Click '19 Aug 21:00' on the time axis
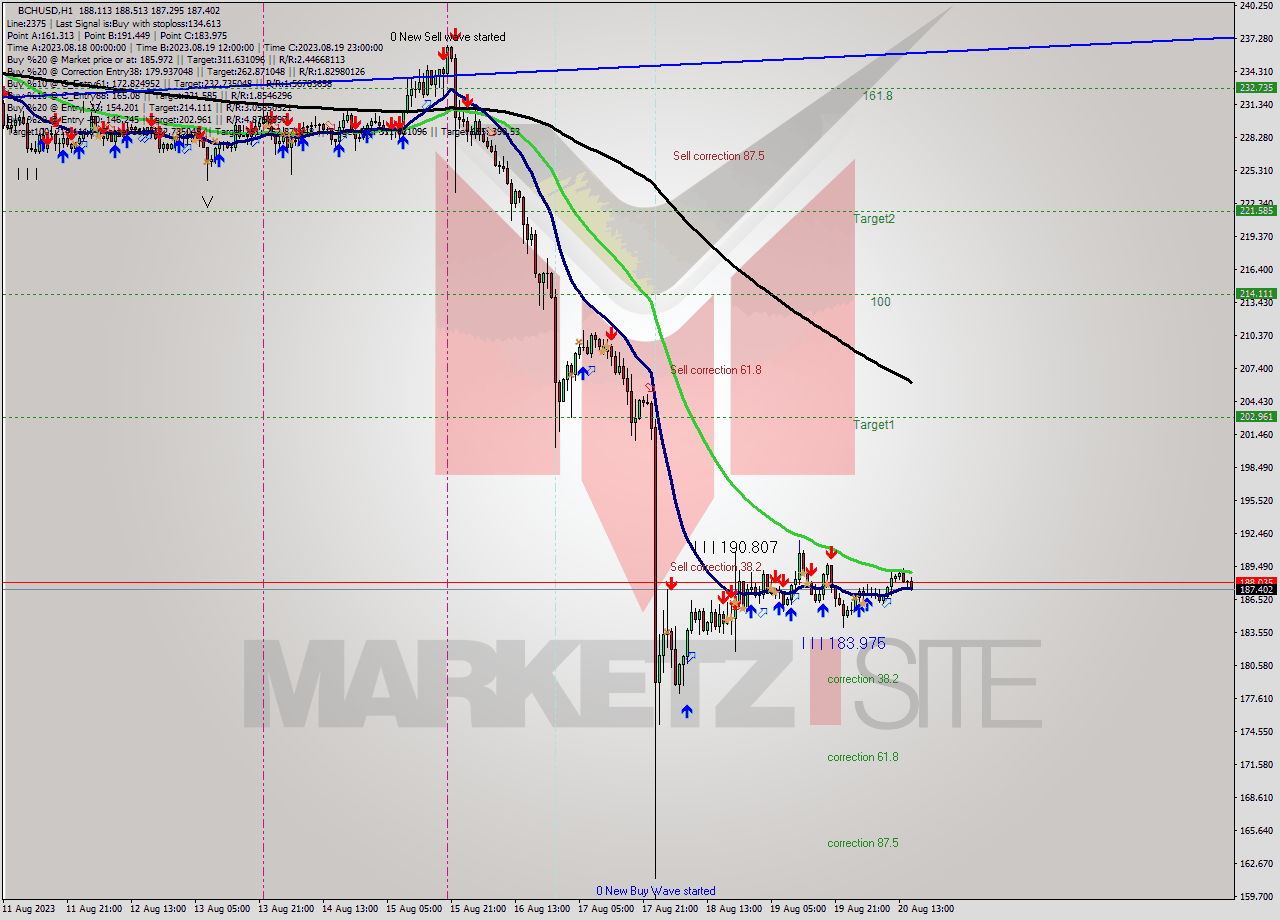Screen dimensions: 1280x920 pyautogui.click(x=861, y=909)
